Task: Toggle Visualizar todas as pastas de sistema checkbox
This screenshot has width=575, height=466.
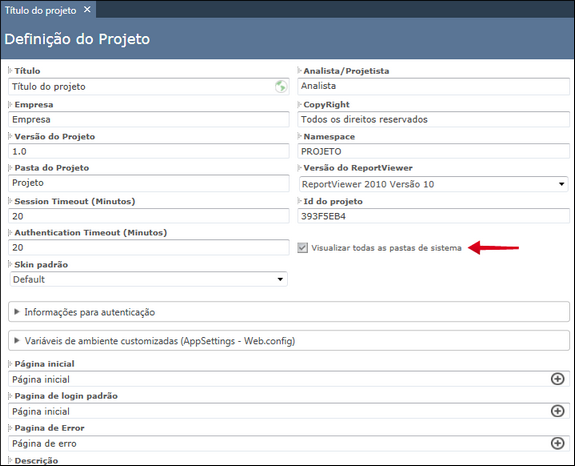Action: pos(303,248)
